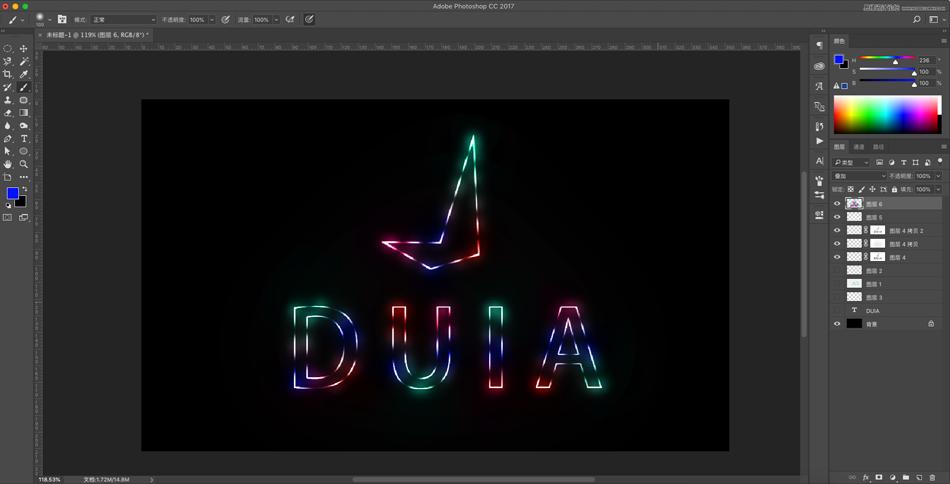
Task: Hide the 图层 4 拷贝 2 layer
Action: coord(837,230)
